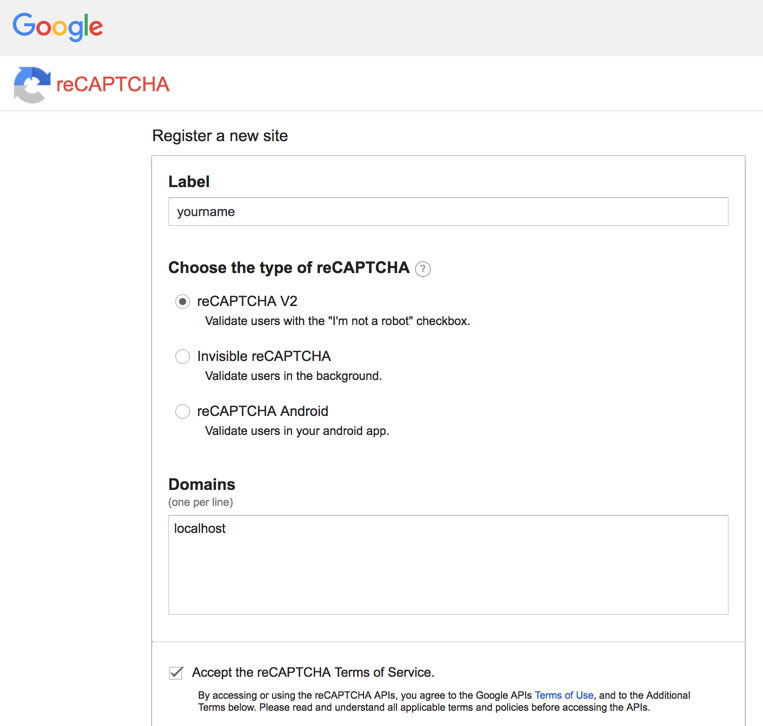Image resolution: width=763 pixels, height=726 pixels.
Task: Open the Terms of Use link
Action: pyautogui.click(x=564, y=695)
